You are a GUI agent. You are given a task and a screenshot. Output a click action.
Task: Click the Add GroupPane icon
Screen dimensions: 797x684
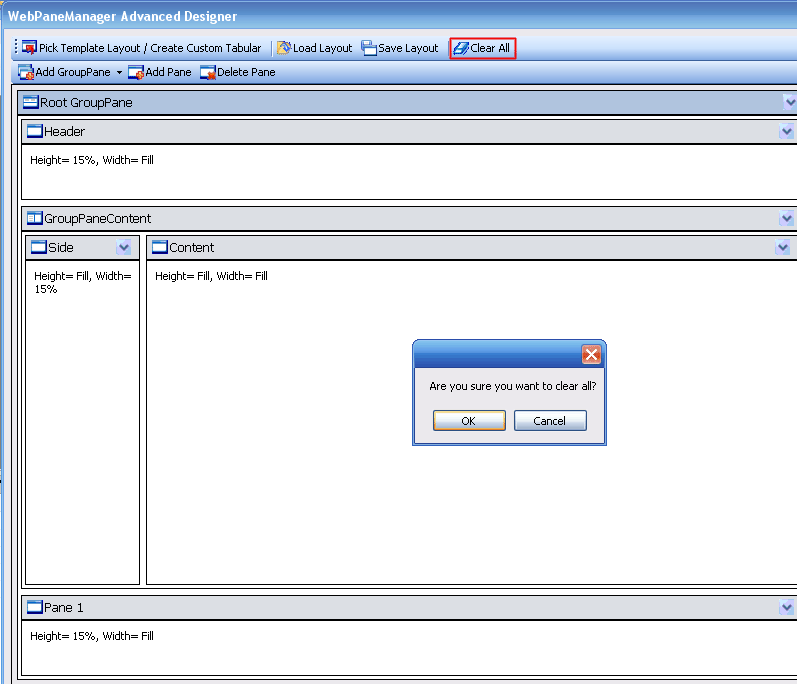(x=26, y=72)
